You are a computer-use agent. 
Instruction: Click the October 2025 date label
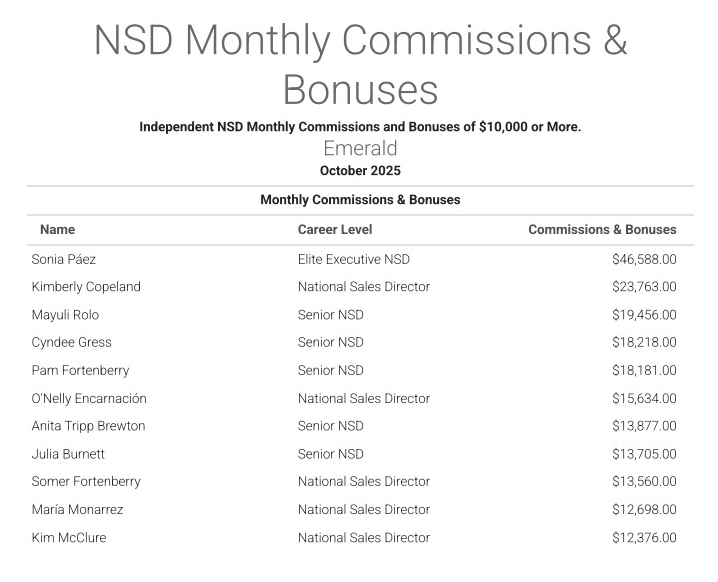point(360,171)
